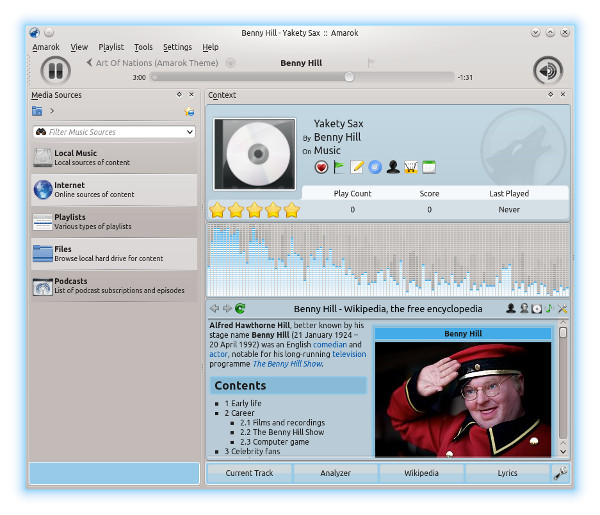Click the Media Sources home folder icon
Image resolution: width=600 pixels, height=515 pixels.
[x=37, y=111]
